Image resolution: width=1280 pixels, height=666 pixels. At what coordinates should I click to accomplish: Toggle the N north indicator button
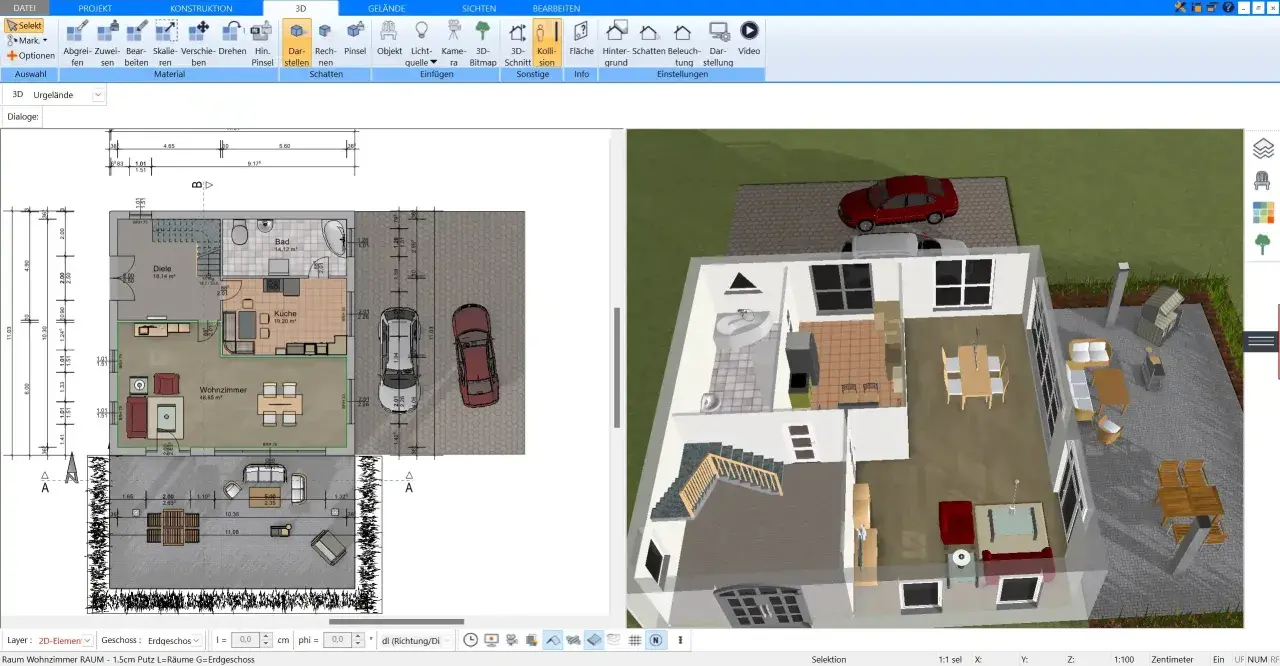click(x=656, y=640)
